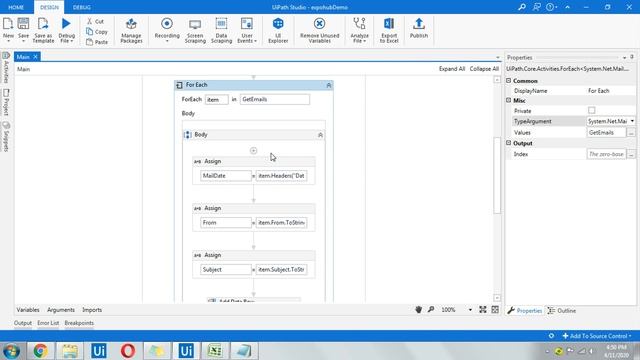Open Analyze File tool
The image size is (640, 360).
coord(359,30)
